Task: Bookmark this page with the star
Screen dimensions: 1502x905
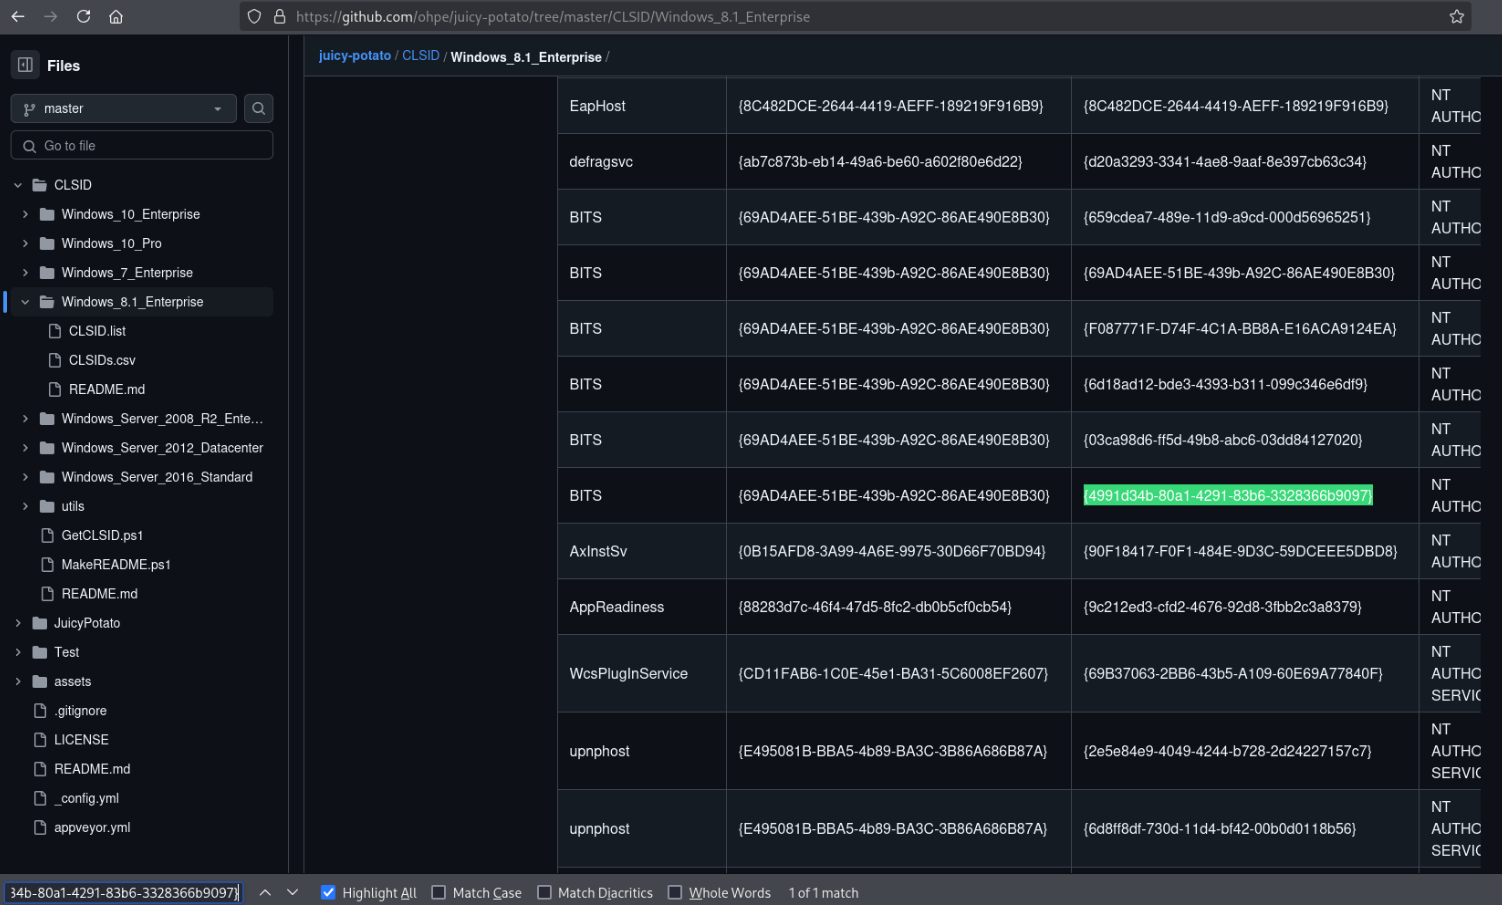Action: point(1456,17)
